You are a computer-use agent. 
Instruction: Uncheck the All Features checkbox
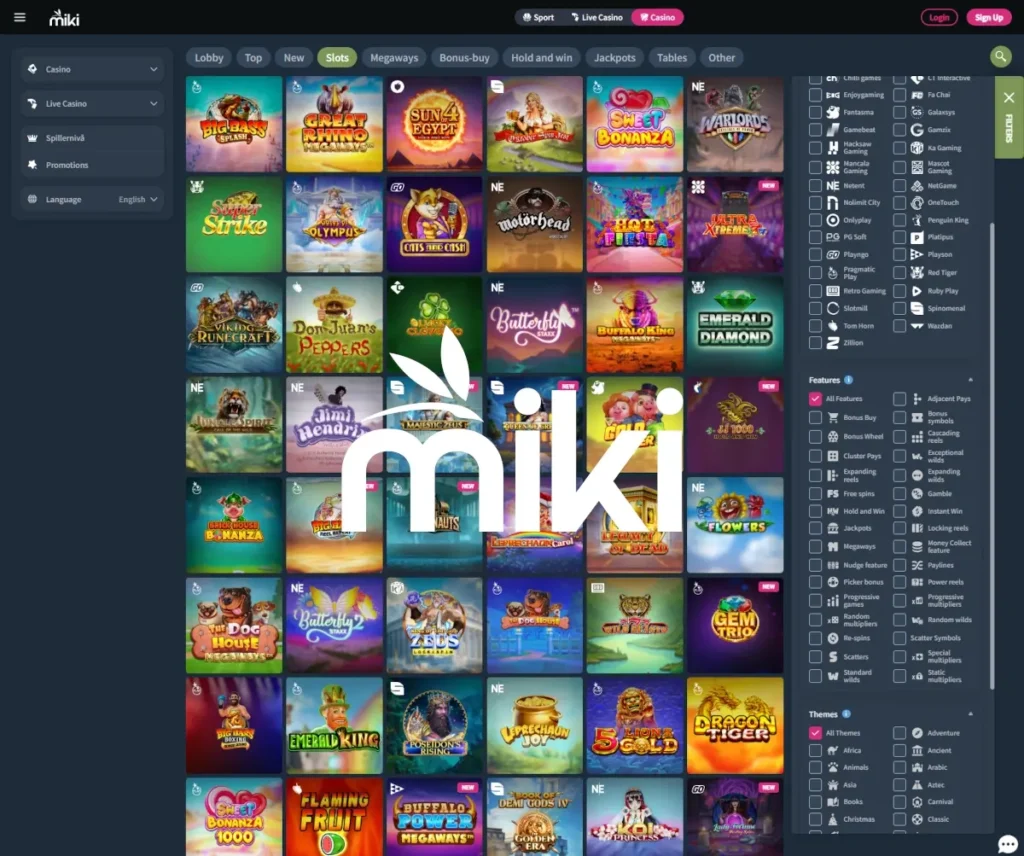coord(815,399)
